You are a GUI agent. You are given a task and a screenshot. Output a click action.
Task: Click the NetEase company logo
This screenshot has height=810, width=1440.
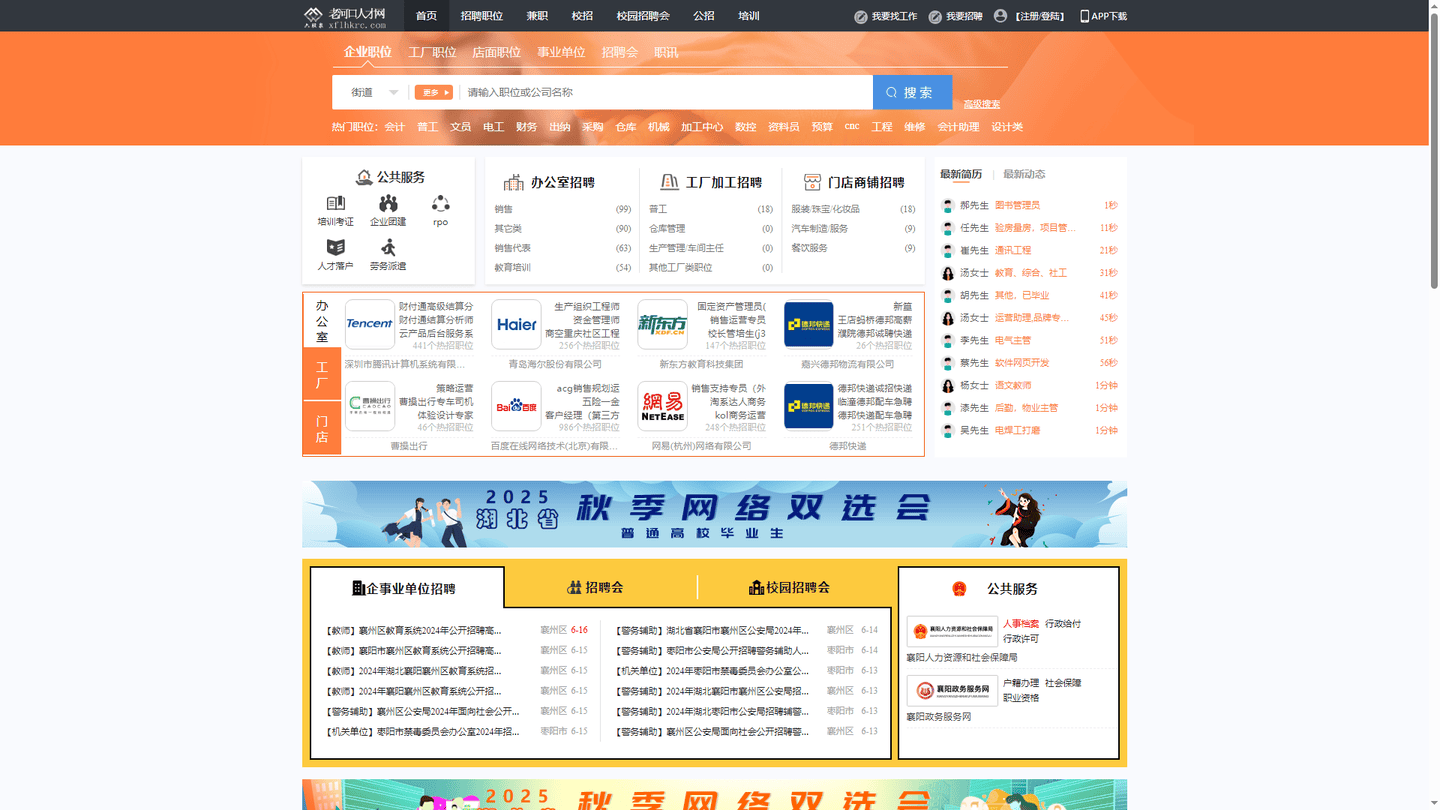[x=663, y=406]
